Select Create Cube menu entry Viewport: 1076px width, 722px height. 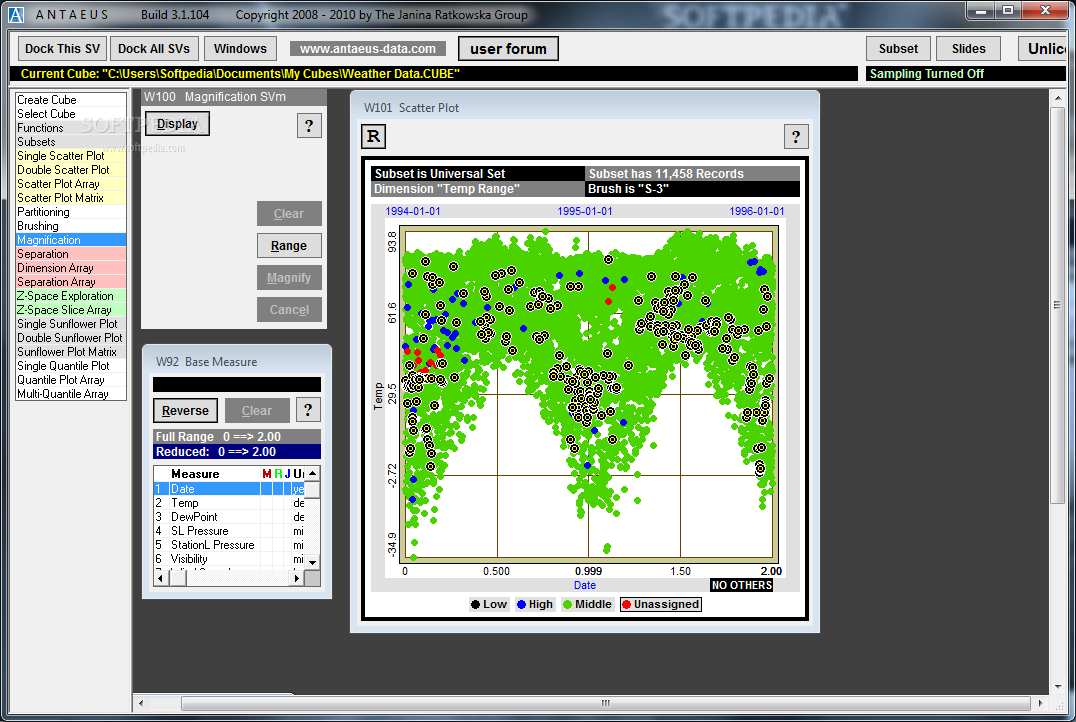(71, 100)
